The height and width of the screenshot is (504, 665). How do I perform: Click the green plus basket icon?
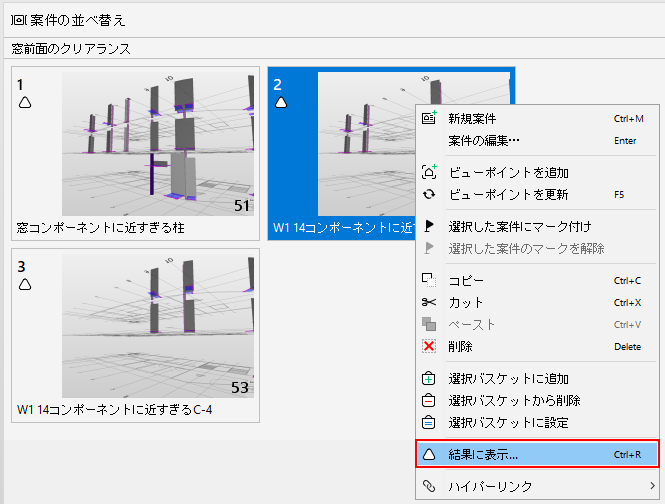click(429, 378)
